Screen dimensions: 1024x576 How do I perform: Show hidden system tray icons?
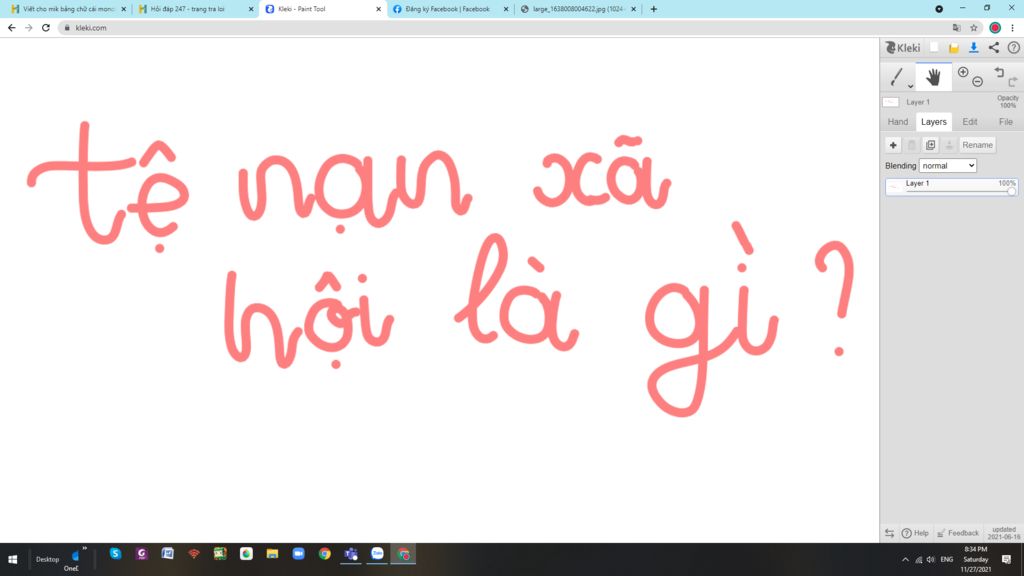905,560
